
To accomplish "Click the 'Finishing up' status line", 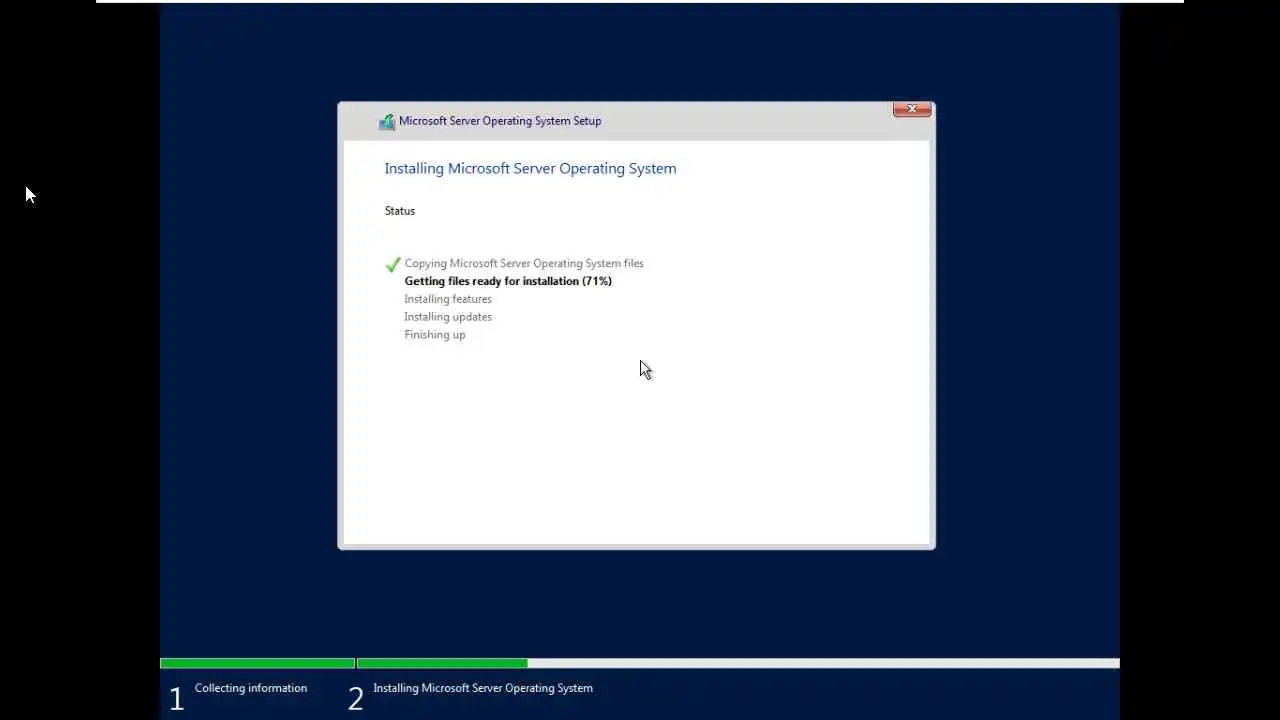I will pos(435,335).
